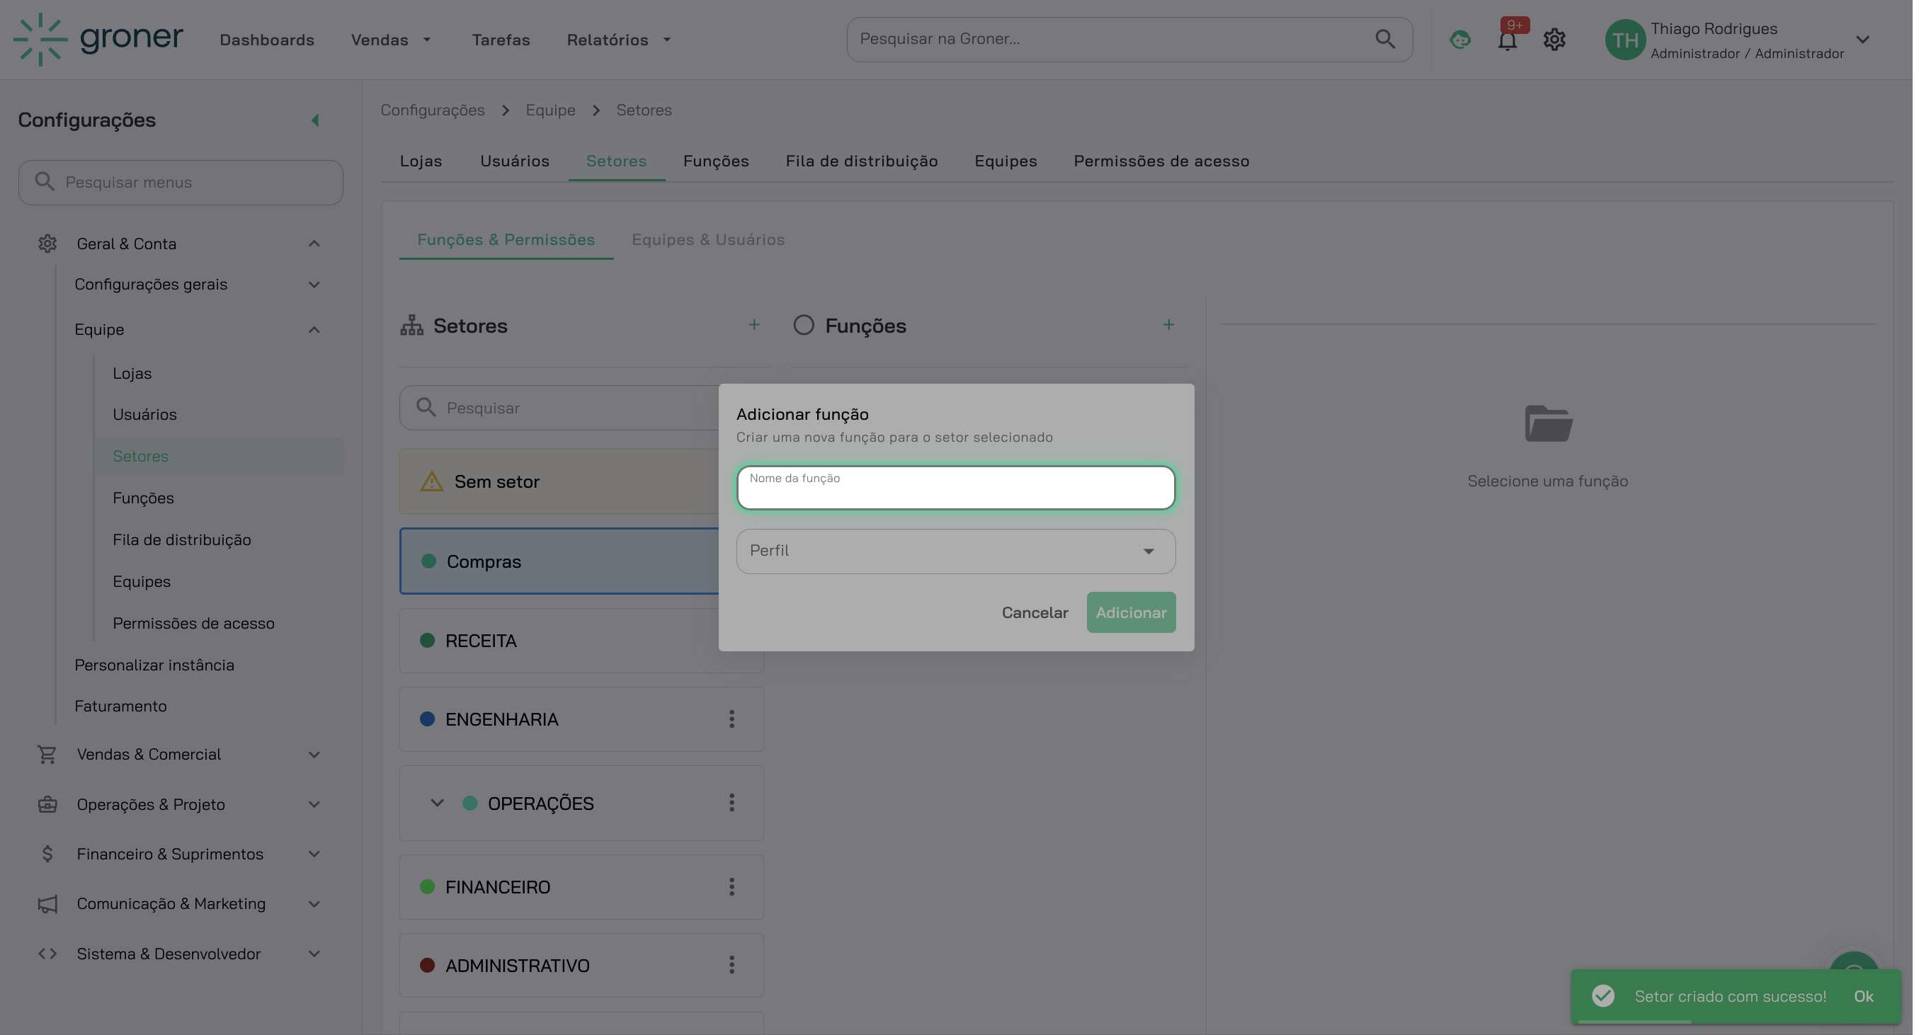The image size is (1919, 1035).
Task: Click the red dot of ADMINISTRATIVO sector
Action: pos(428,967)
